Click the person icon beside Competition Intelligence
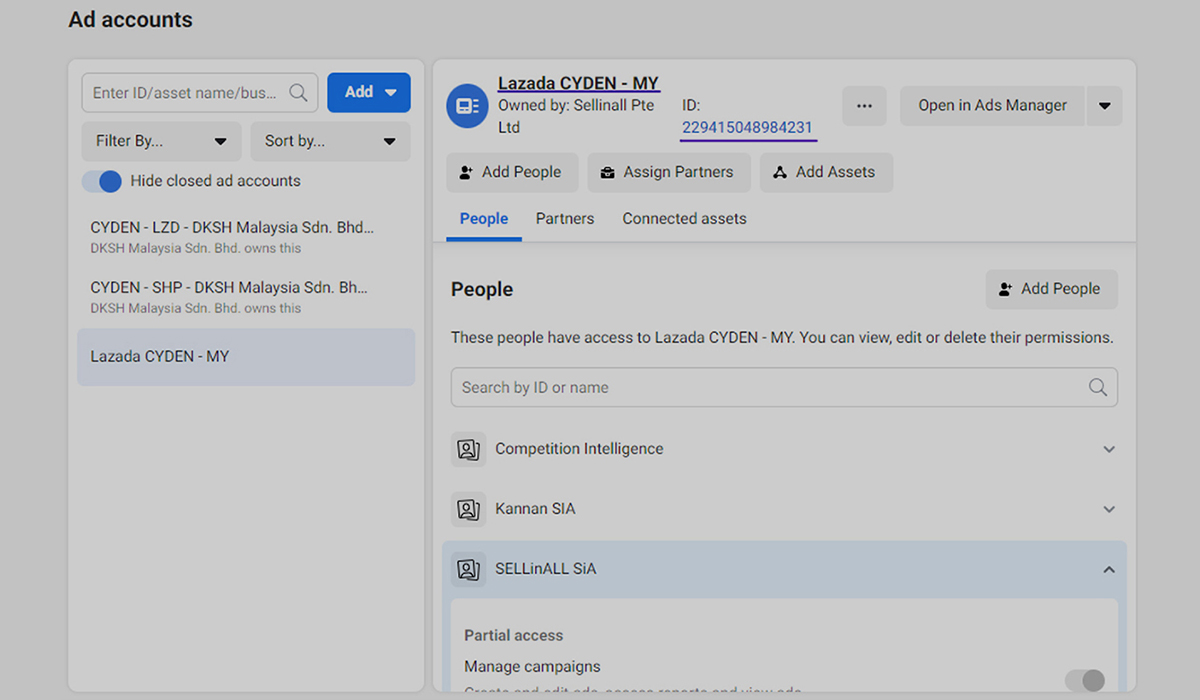1200x700 pixels. pyautogui.click(x=468, y=449)
